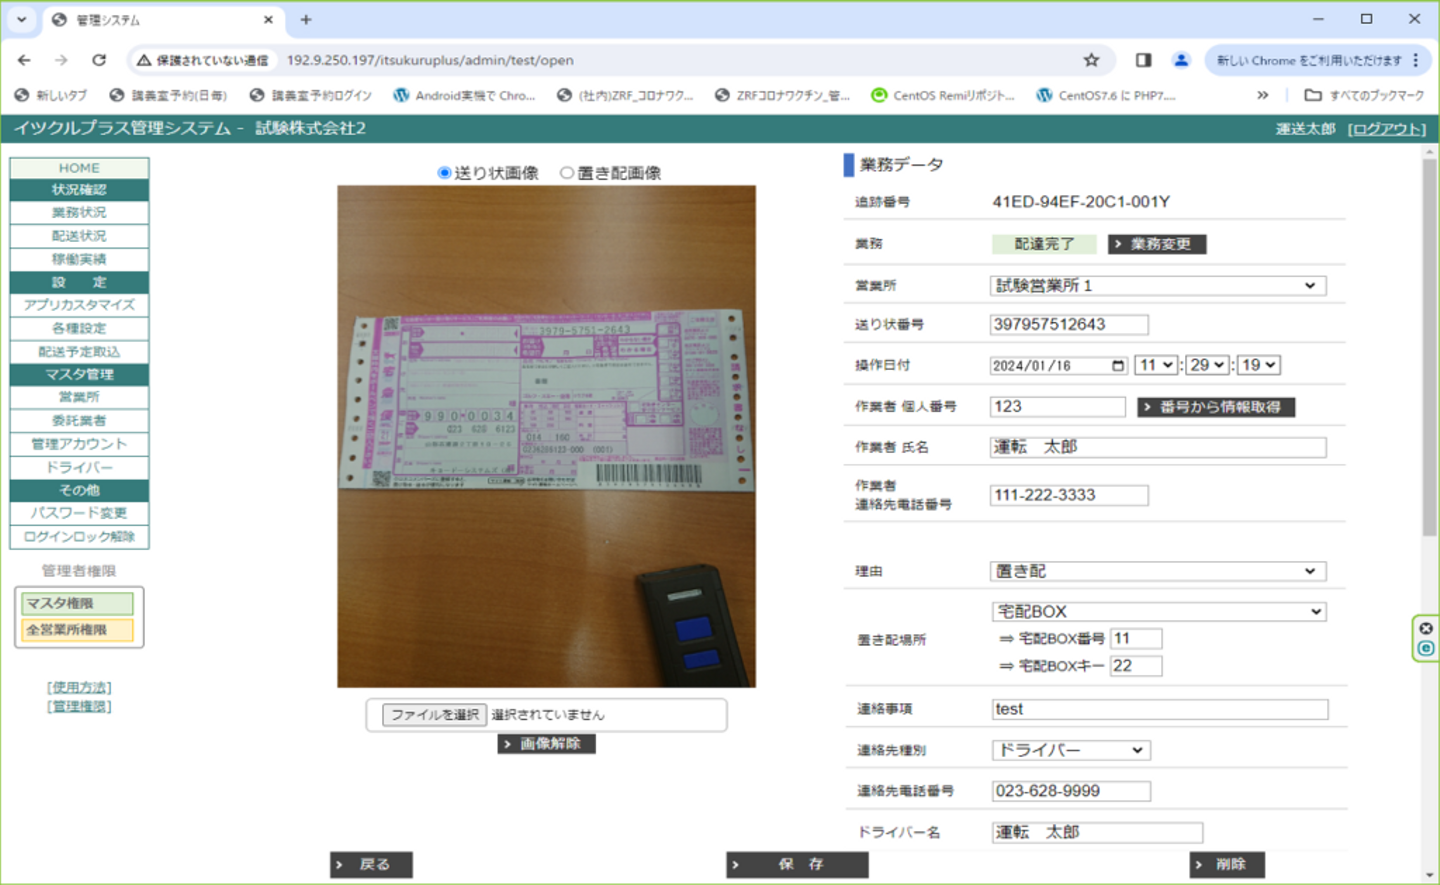Open ドライバー in the sidebar
This screenshot has height=885, width=1440.
[x=79, y=467]
